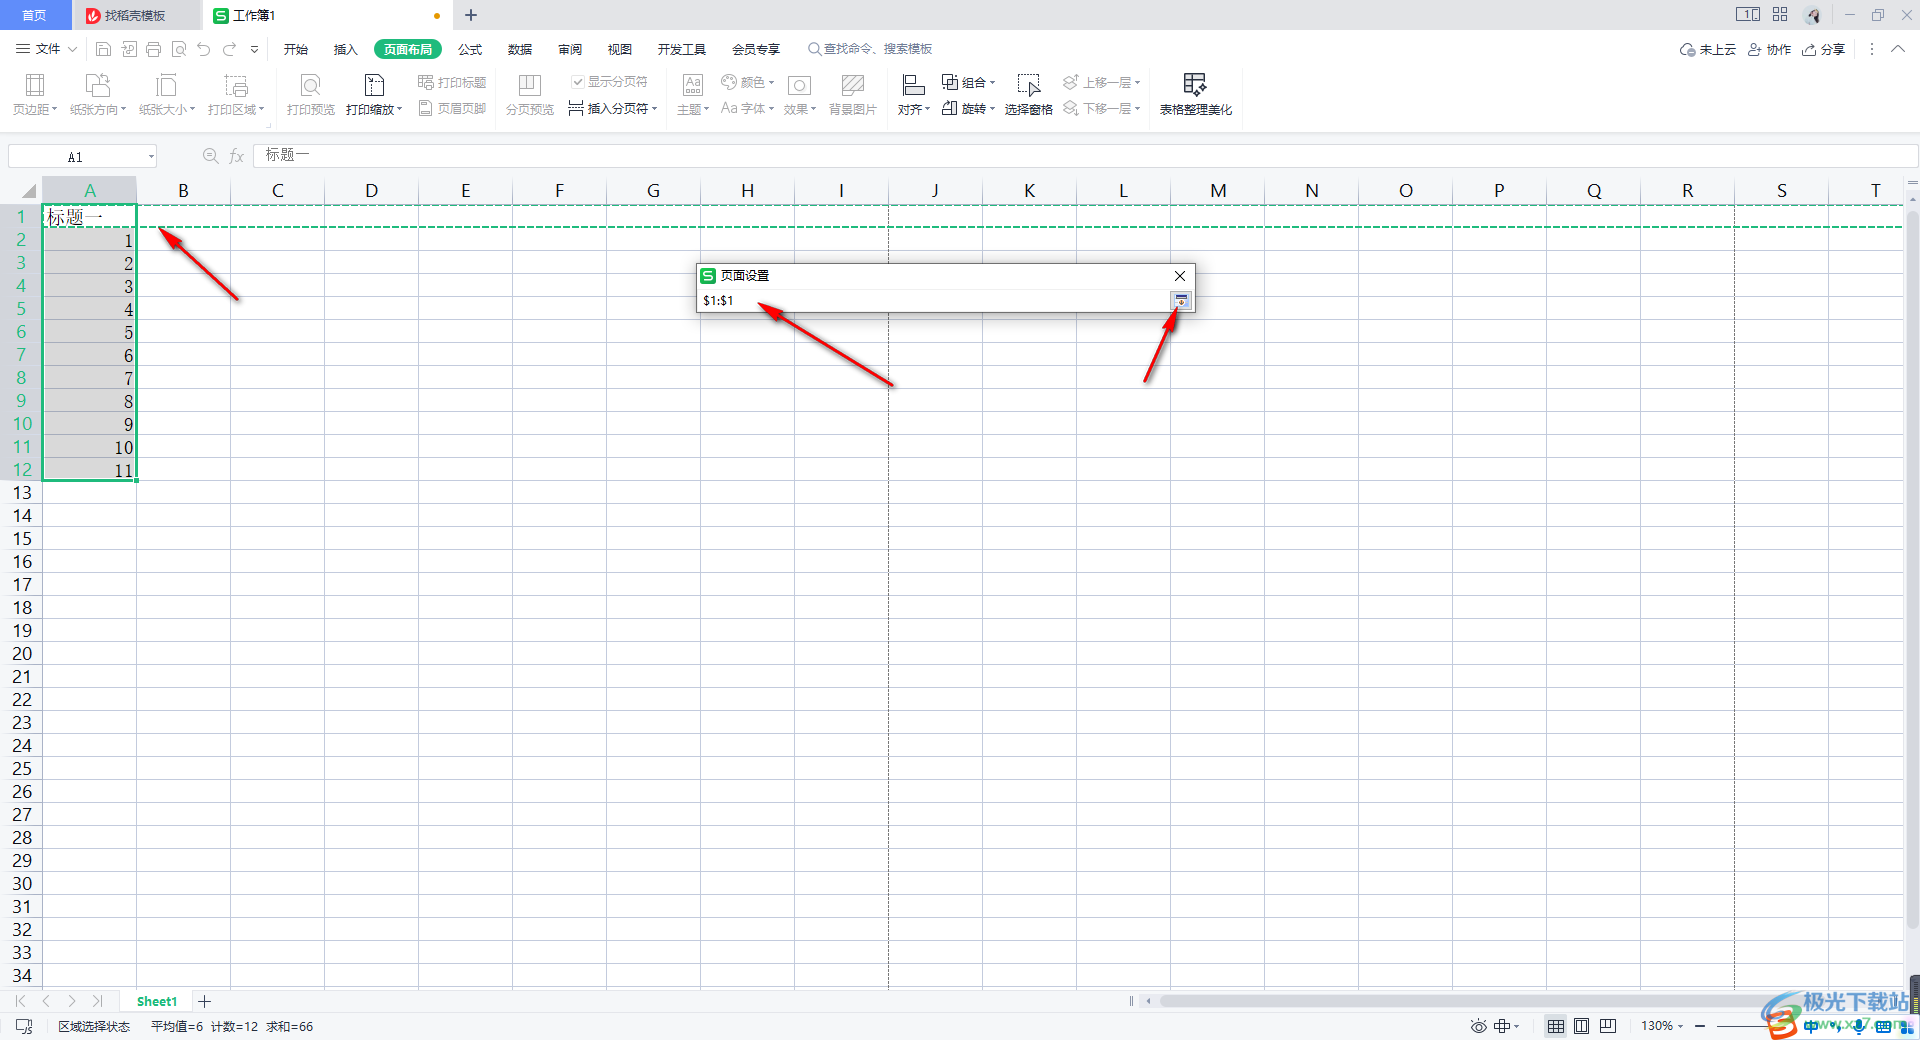Collapse the ribbon with the chevron arrow
This screenshot has height=1040, width=1920.
pyautogui.click(x=1898, y=49)
